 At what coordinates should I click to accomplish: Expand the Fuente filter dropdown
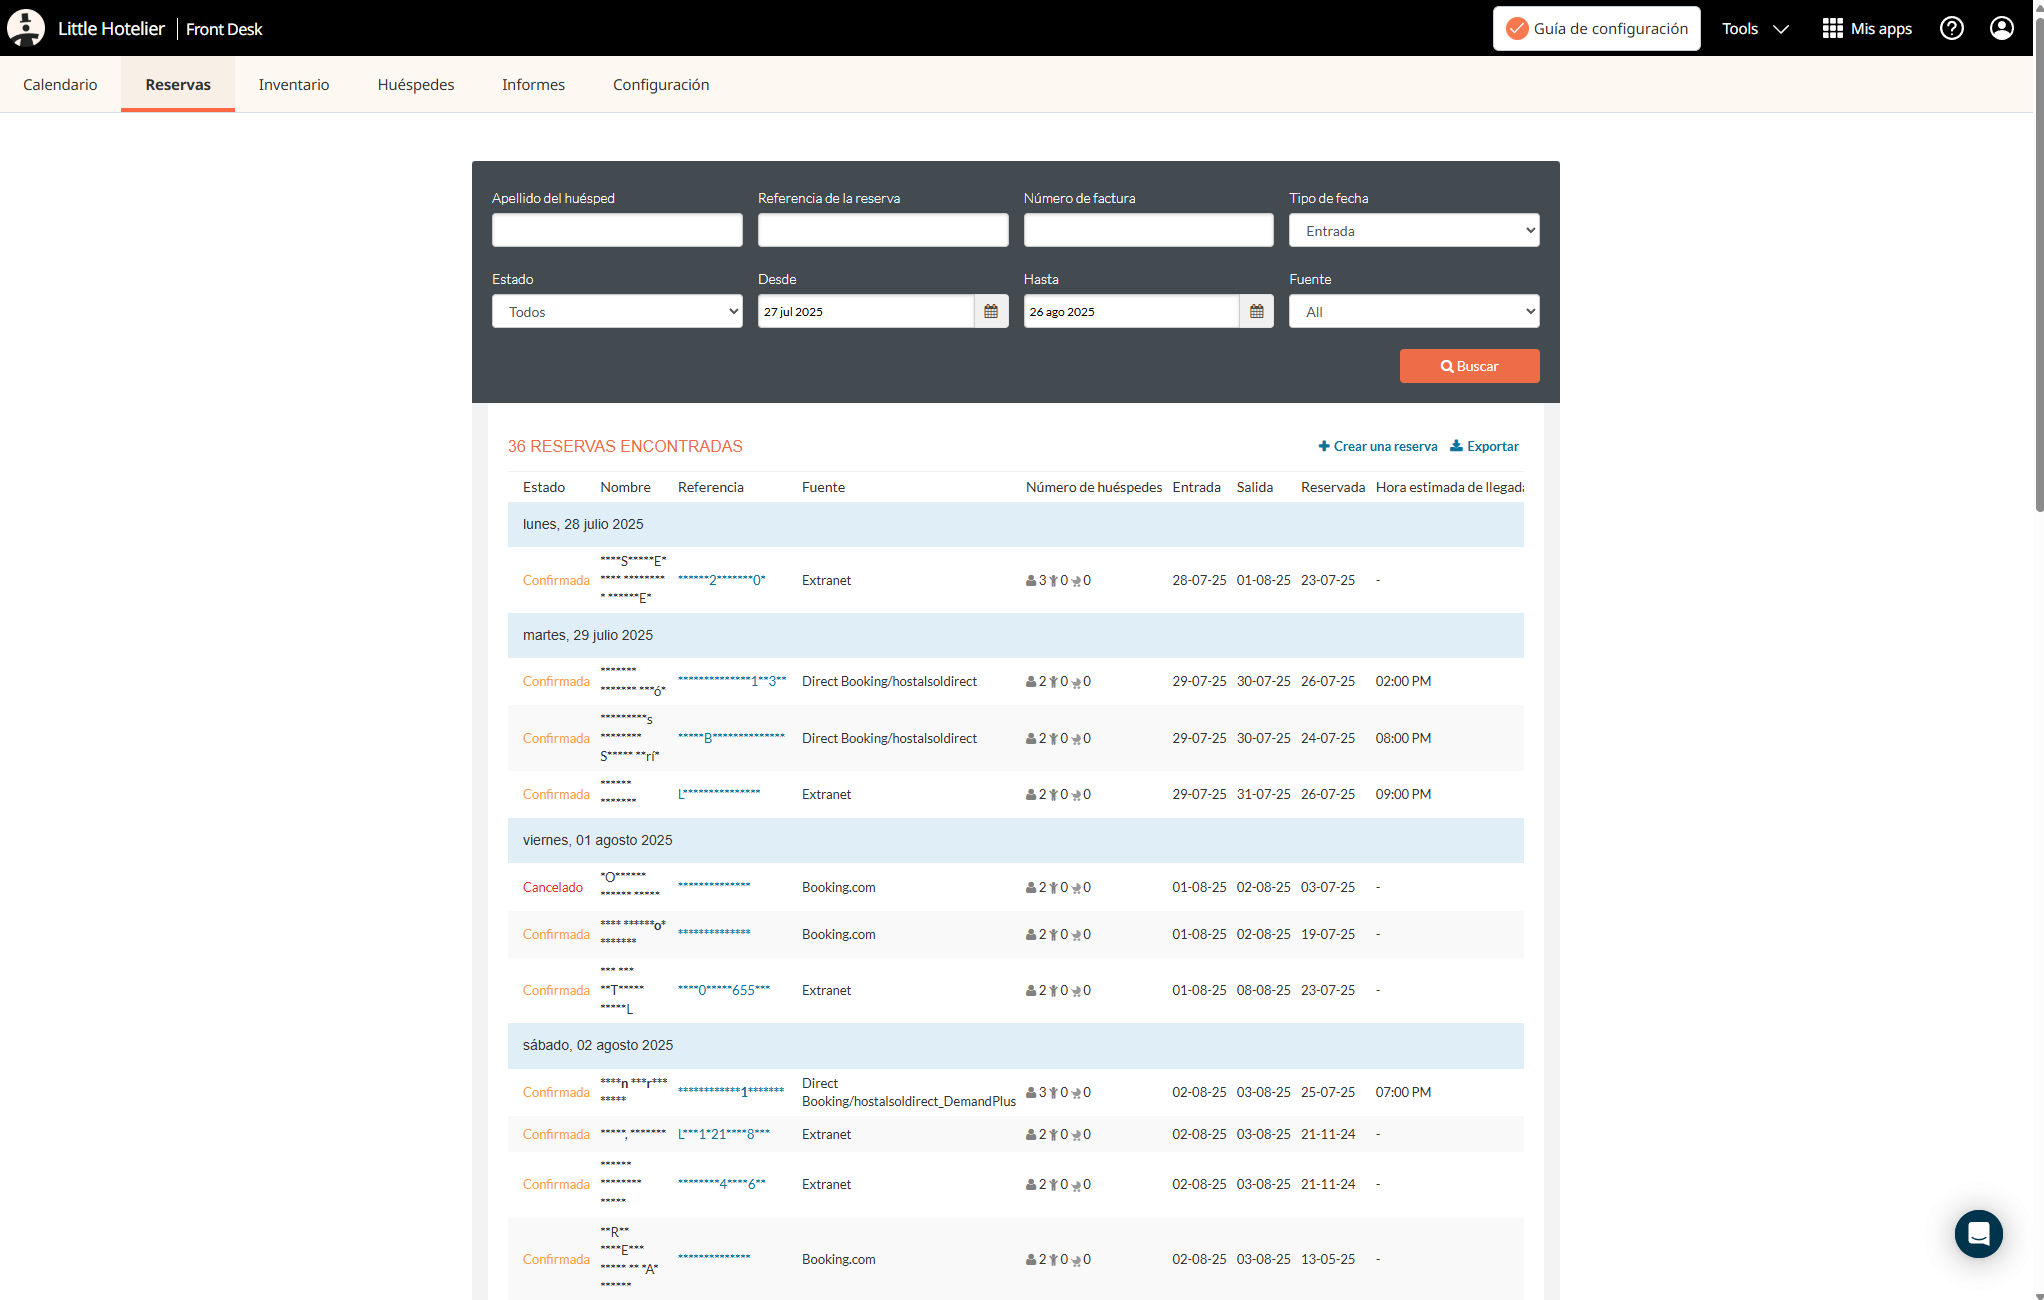[x=1413, y=312]
